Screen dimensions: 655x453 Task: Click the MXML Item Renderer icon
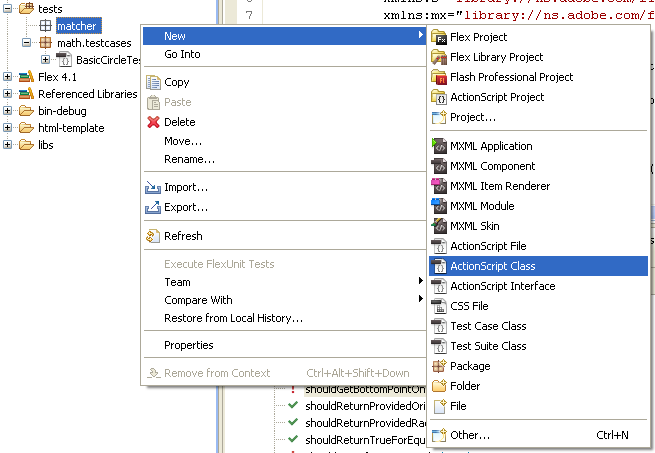[x=439, y=186]
